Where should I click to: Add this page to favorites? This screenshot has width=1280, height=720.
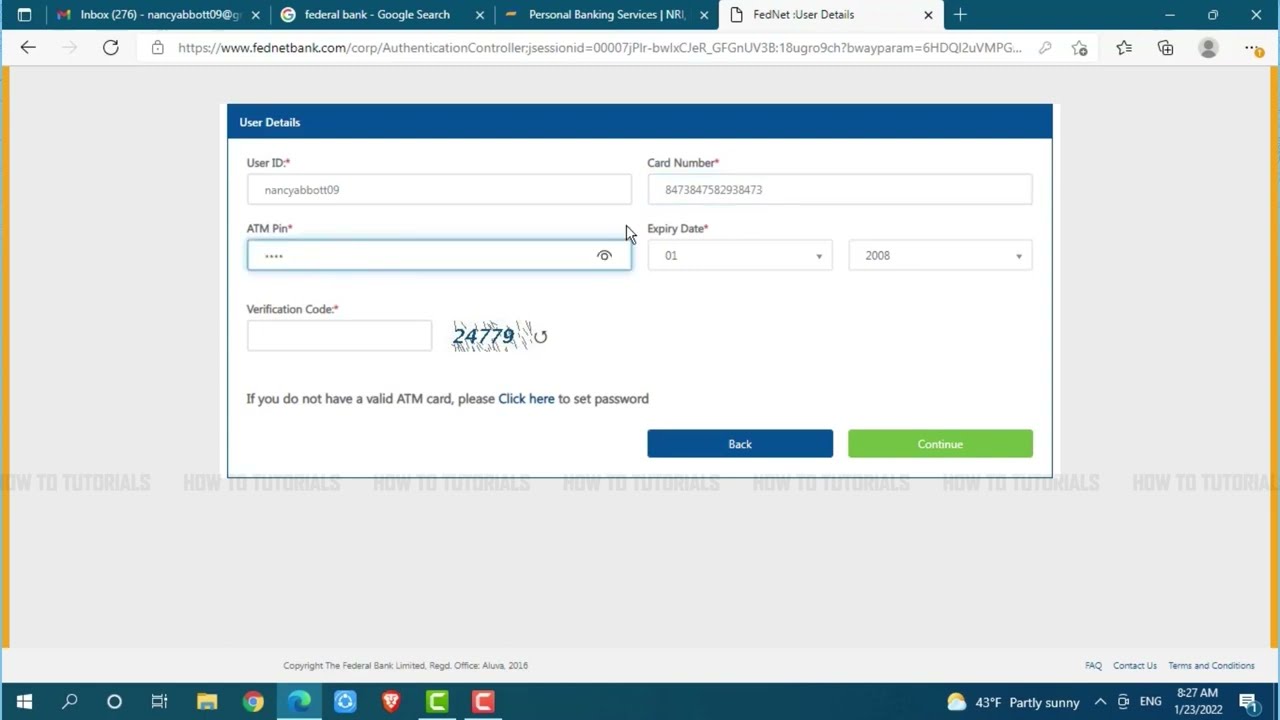[1079, 48]
